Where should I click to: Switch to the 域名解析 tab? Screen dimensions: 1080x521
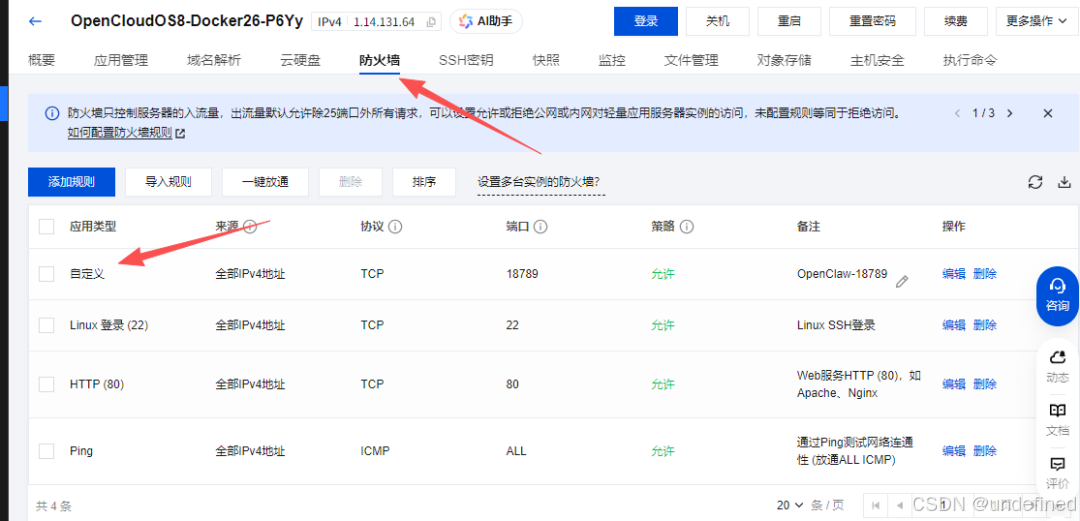[214, 61]
